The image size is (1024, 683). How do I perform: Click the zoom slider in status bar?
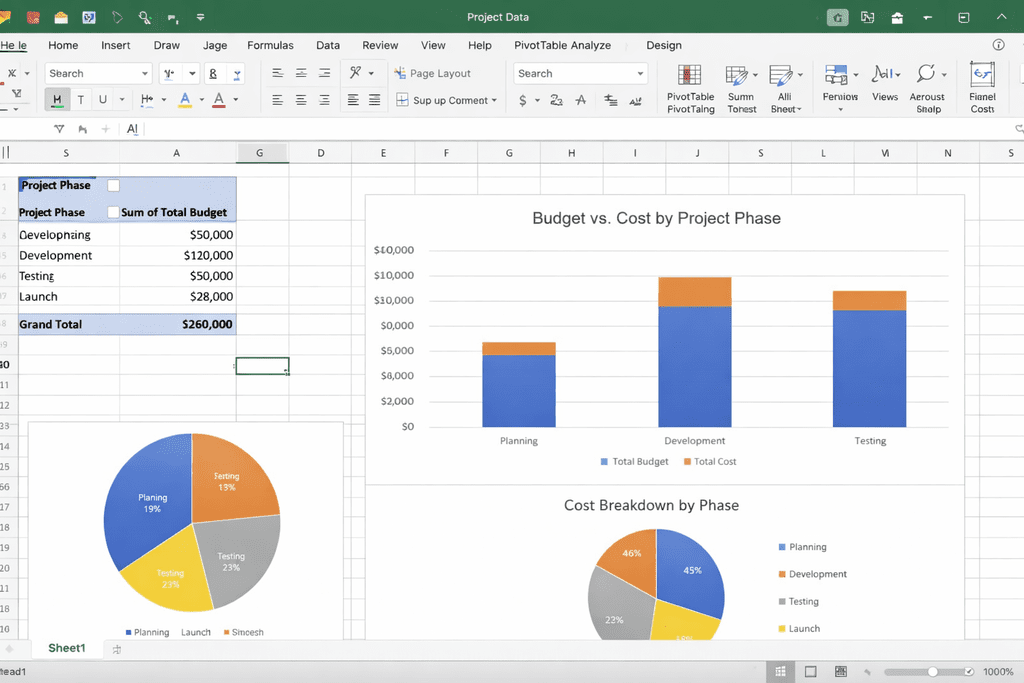[932, 672]
